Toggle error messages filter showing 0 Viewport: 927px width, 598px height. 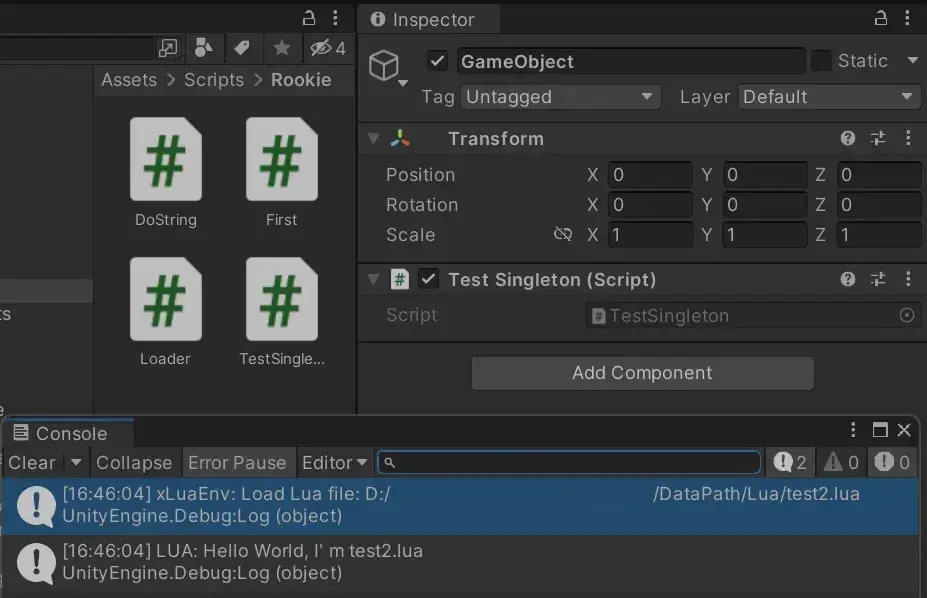coord(893,462)
